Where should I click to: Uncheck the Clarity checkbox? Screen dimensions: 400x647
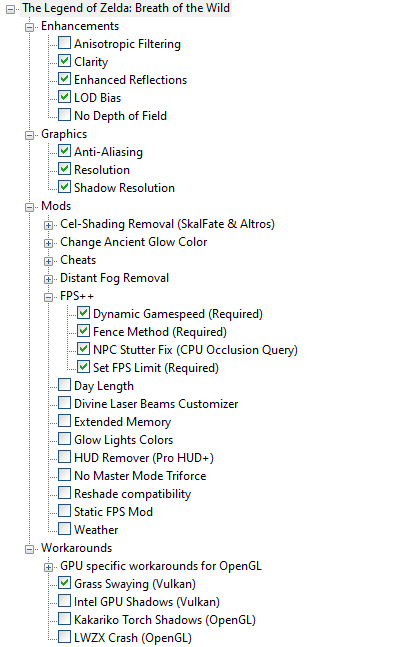click(x=64, y=61)
